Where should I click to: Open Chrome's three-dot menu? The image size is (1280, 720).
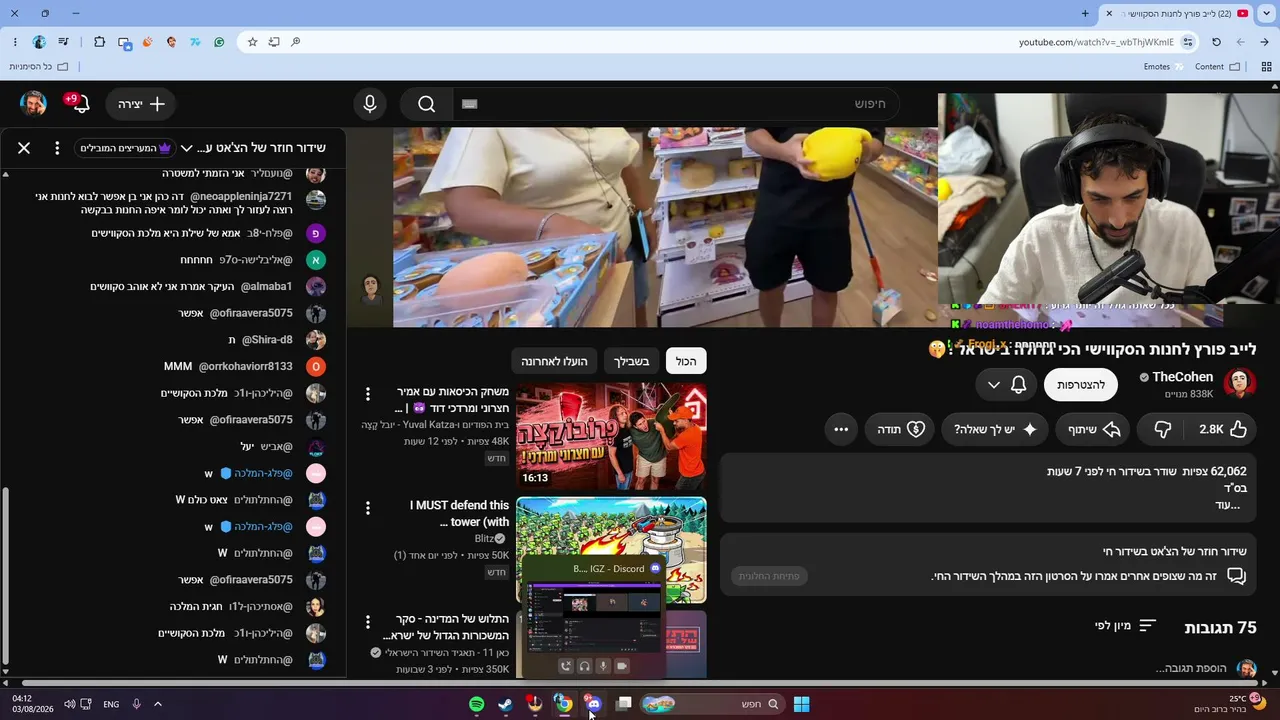15,42
